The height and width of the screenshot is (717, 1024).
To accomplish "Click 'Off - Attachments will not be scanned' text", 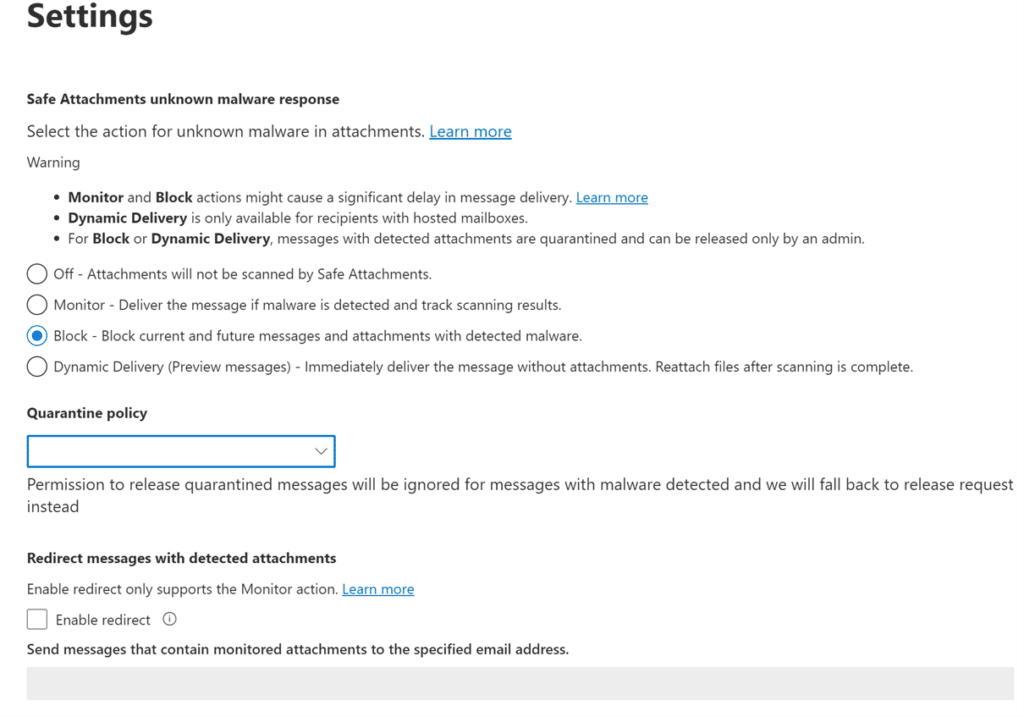I will point(242,274).
